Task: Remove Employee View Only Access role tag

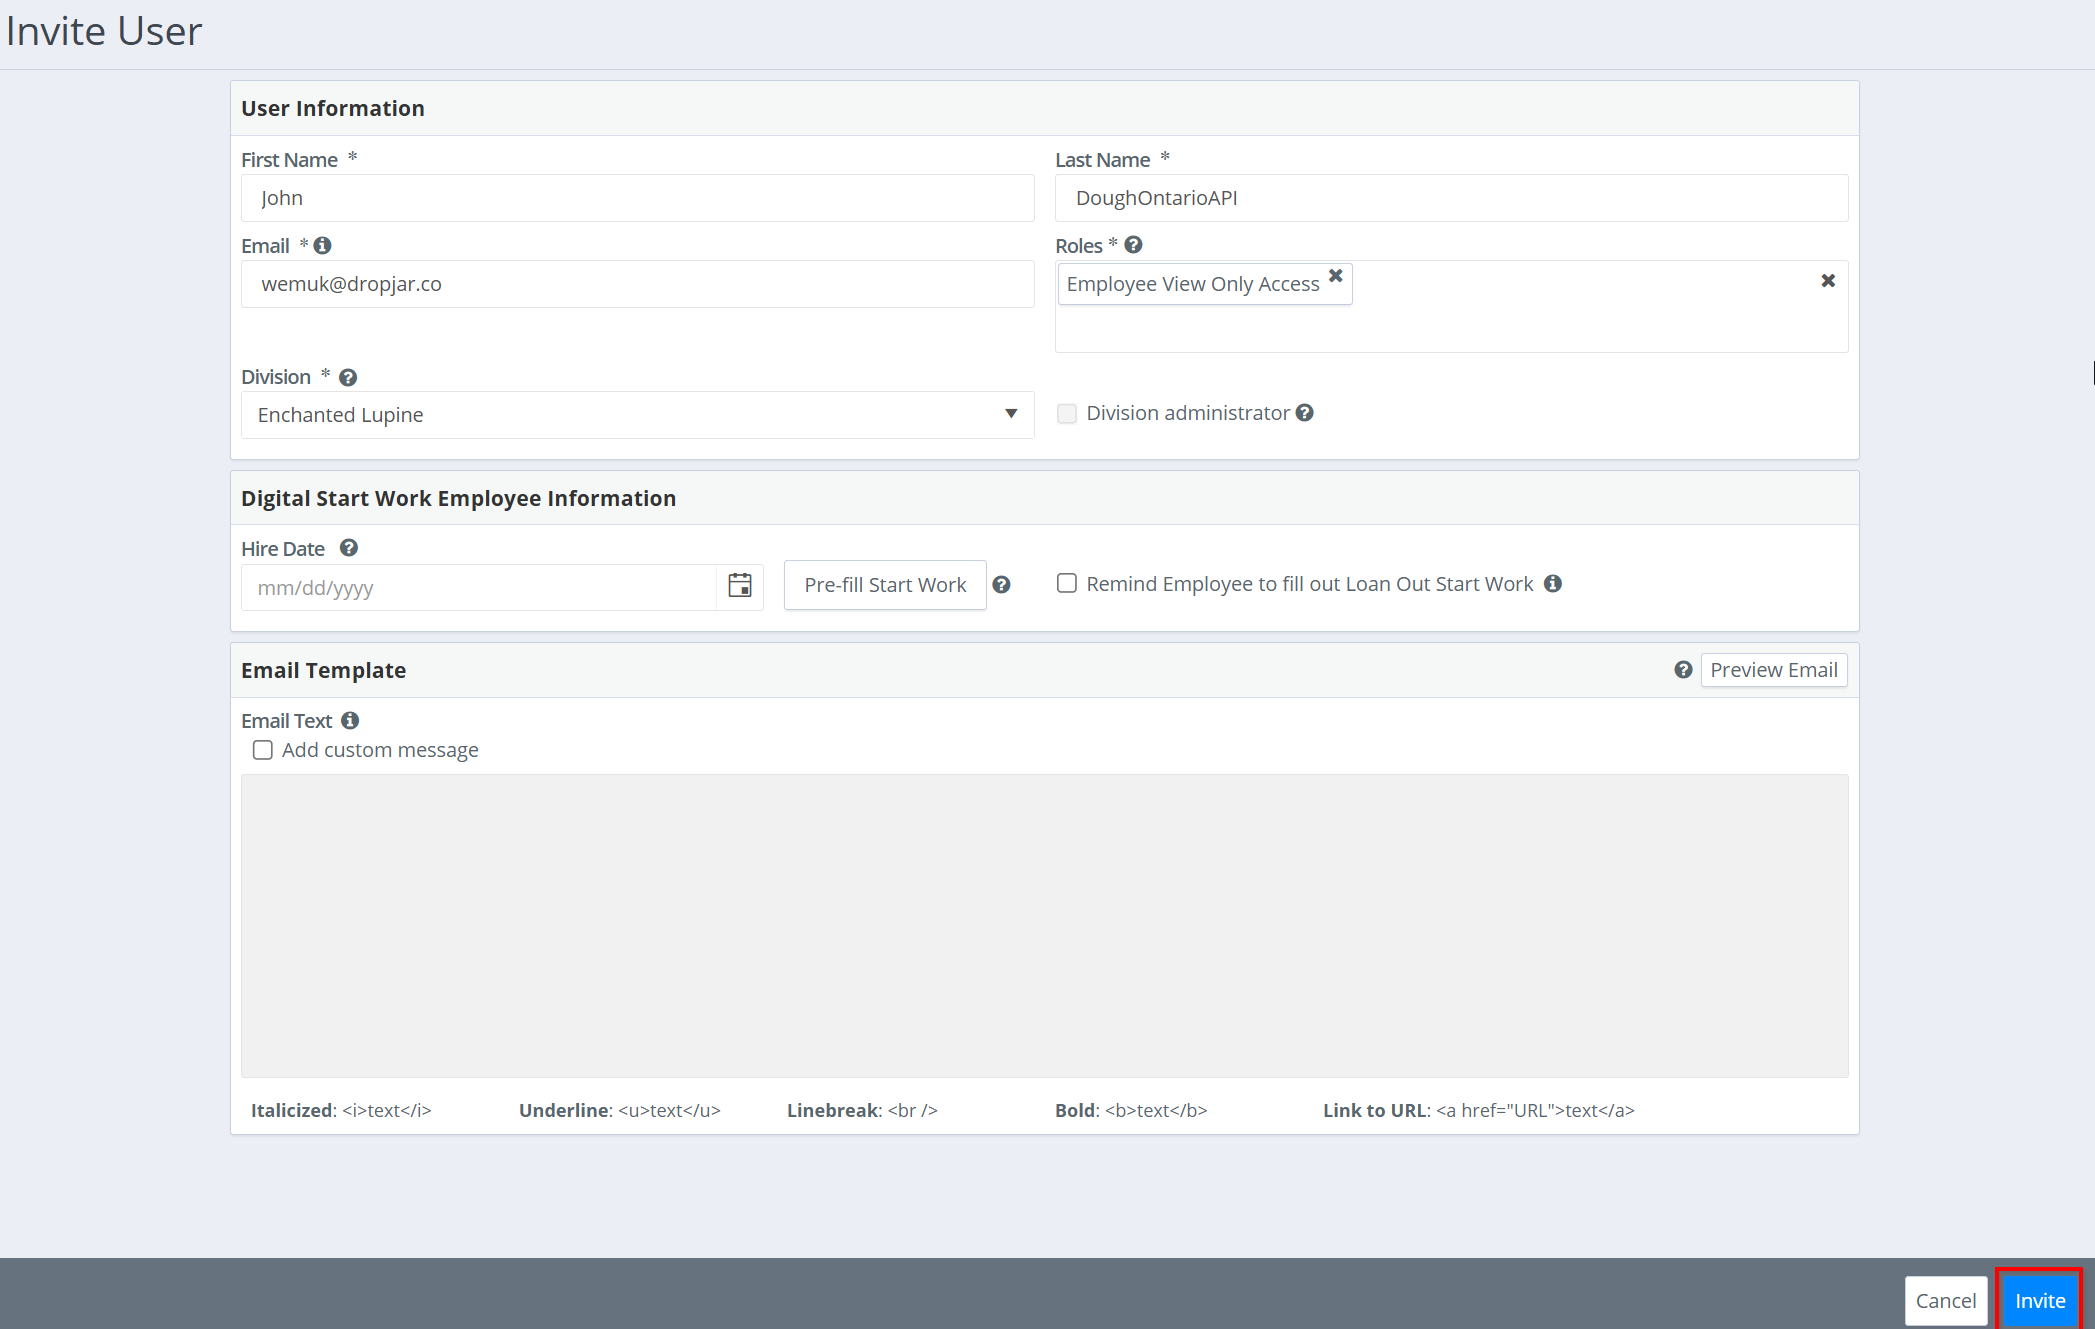Action: pyautogui.click(x=1336, y=276)
